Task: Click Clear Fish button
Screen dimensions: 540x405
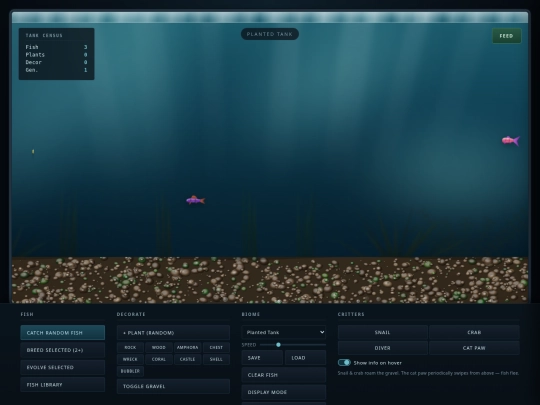Action: click(x=283, y=375)
